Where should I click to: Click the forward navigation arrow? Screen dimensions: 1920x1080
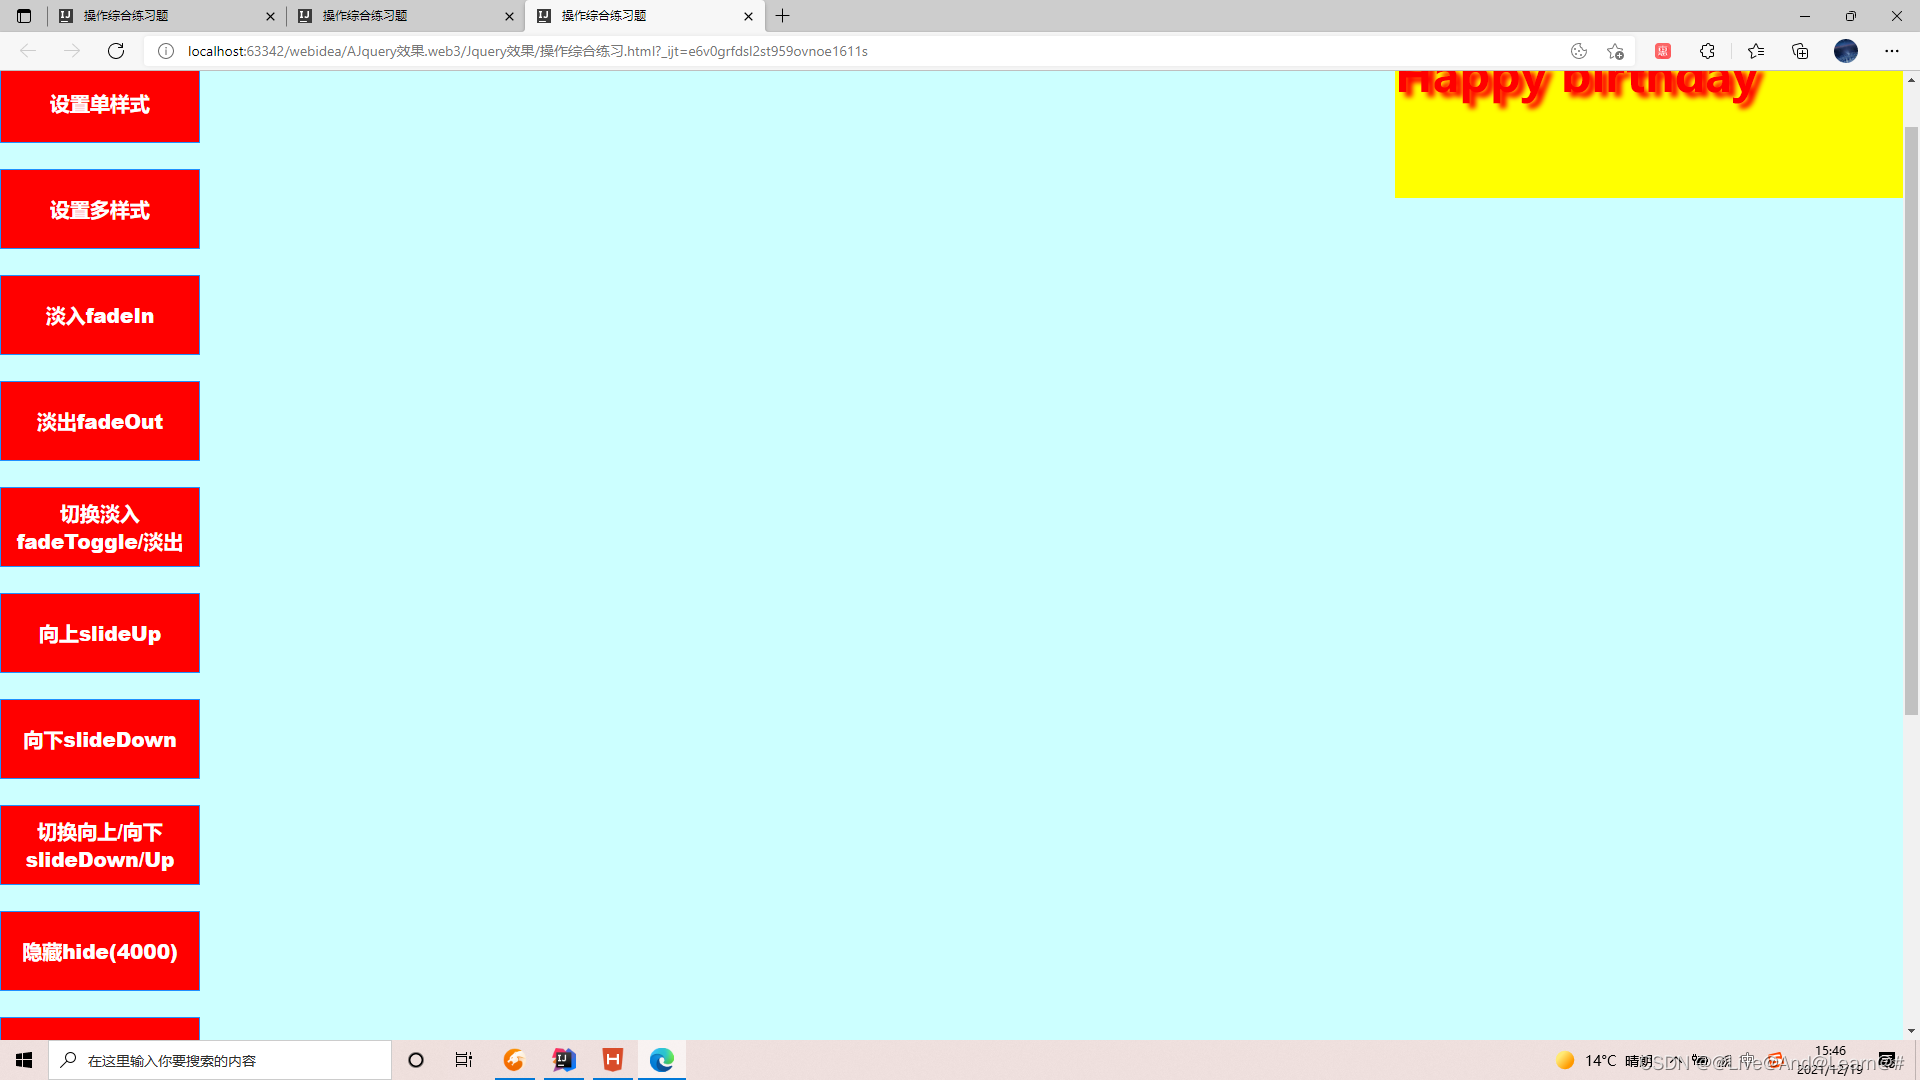coord(72,51)
